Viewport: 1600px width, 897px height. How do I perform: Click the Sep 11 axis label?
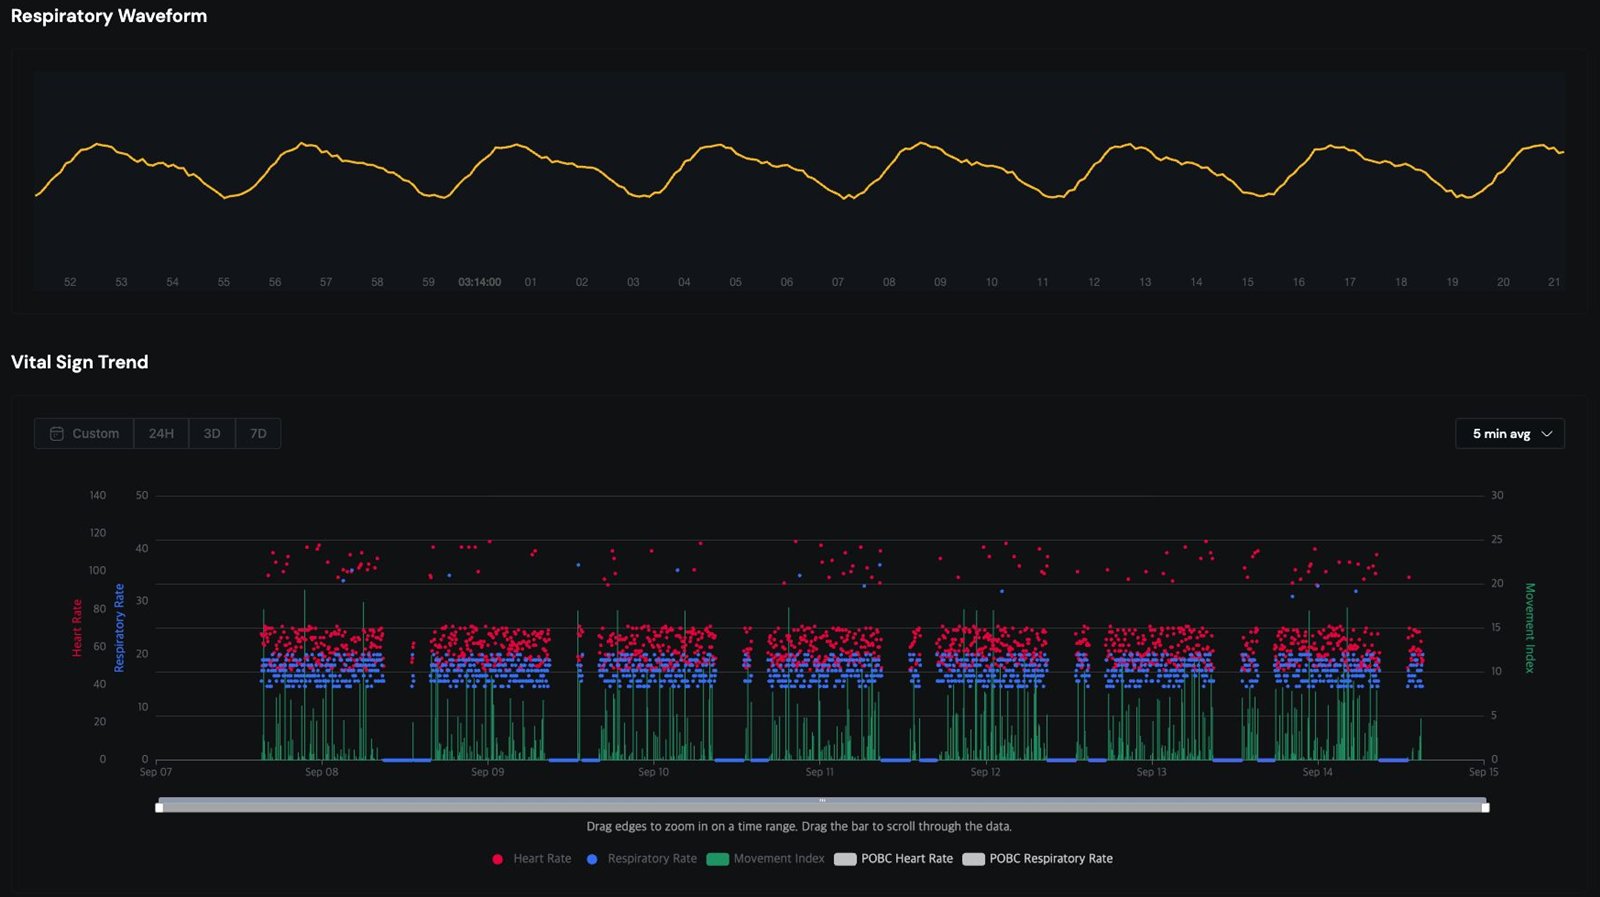819,772
